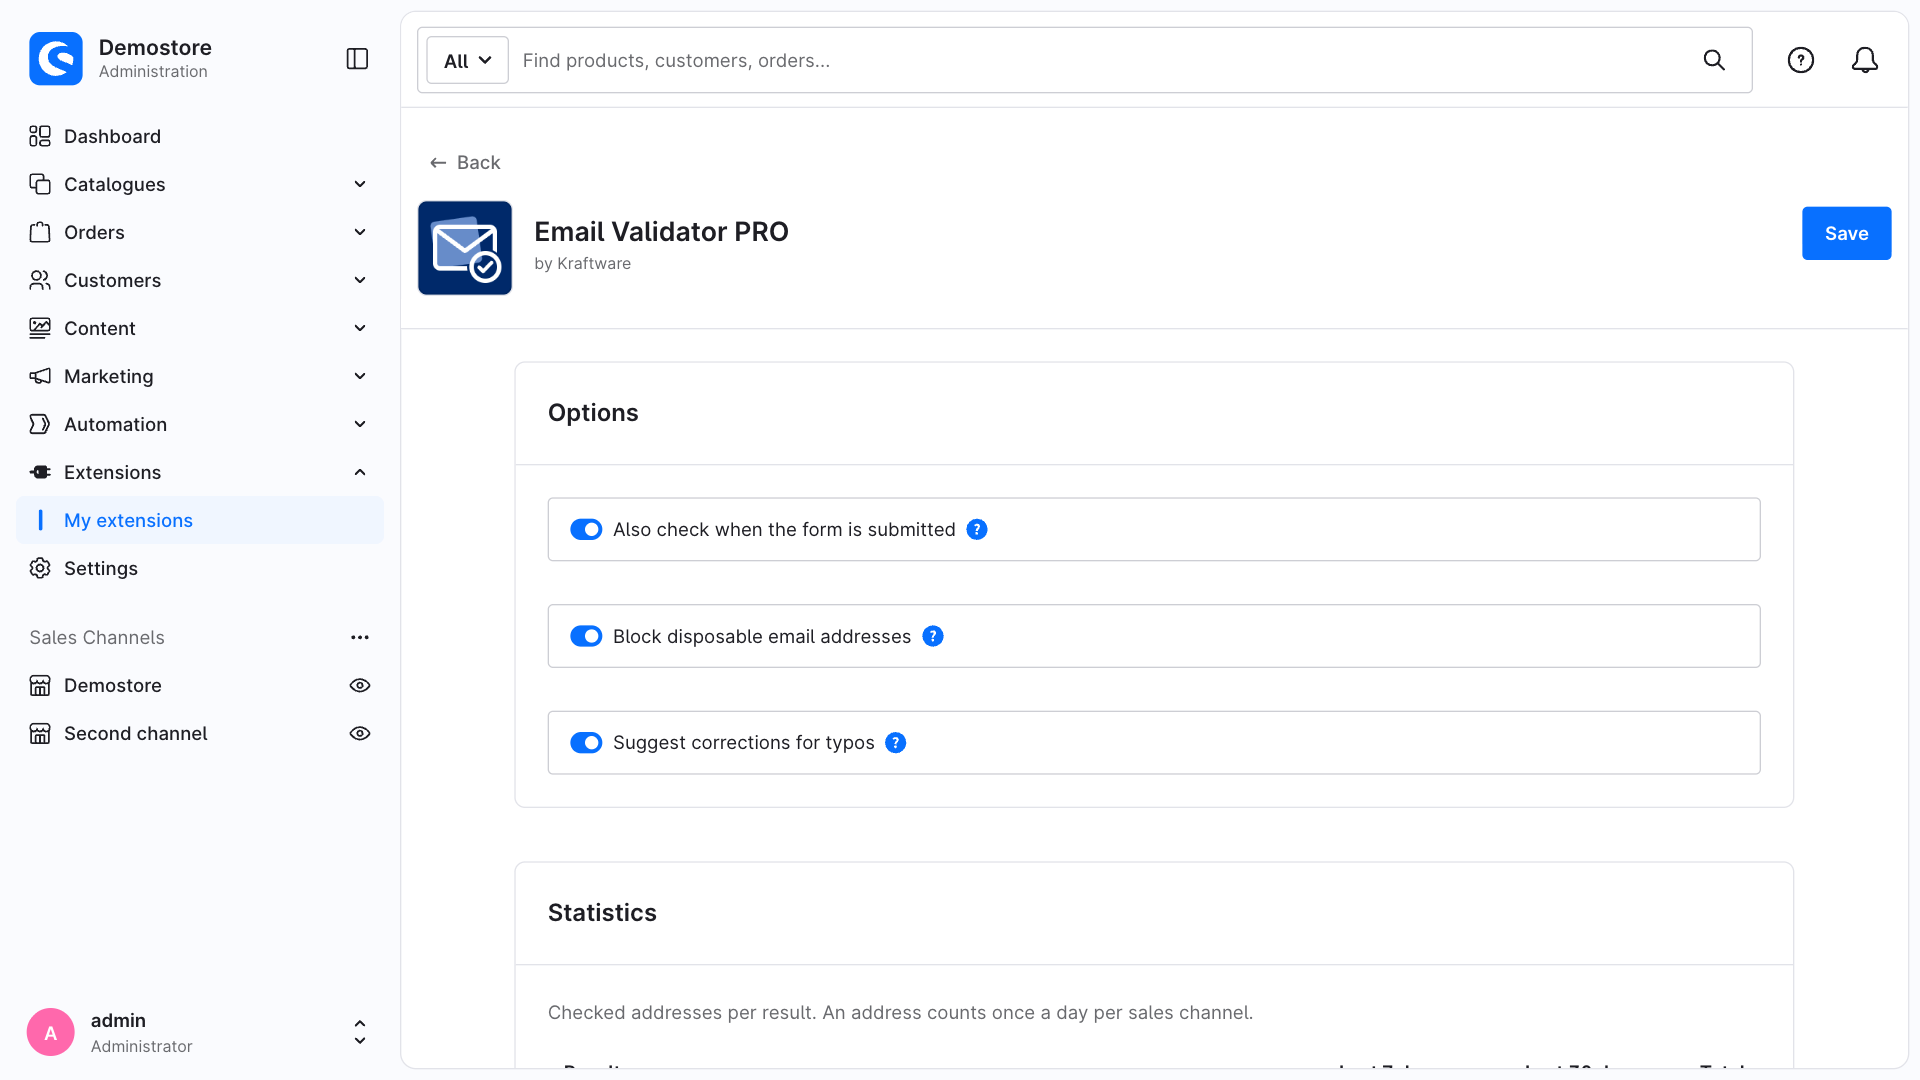The image size is (1920, 1080).
Task: Open the Settings menu item
Action: 200,568
